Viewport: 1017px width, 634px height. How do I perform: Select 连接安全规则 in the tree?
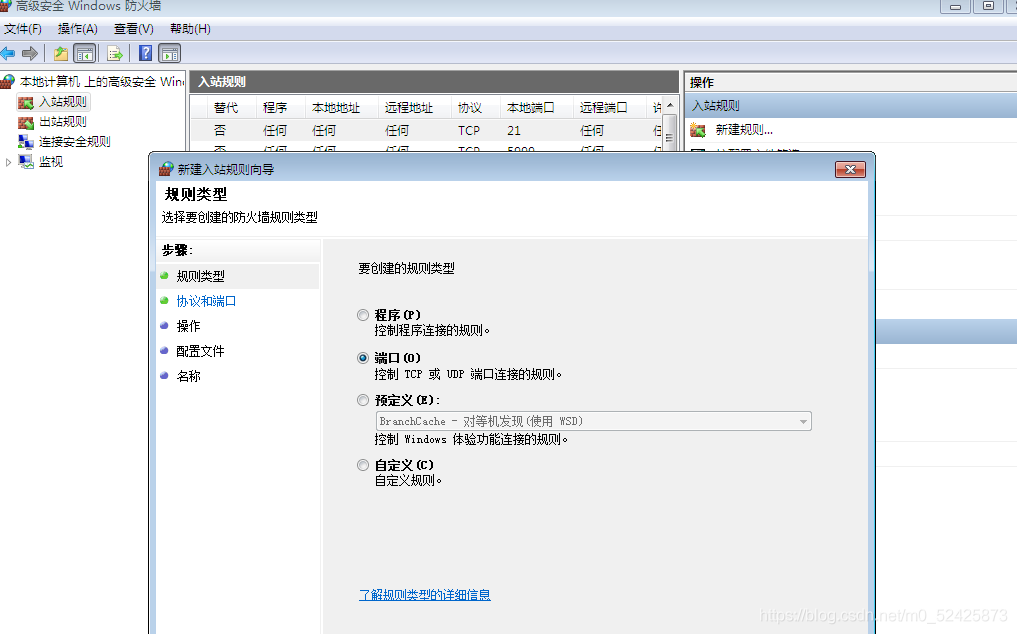(x=75, y=141)
